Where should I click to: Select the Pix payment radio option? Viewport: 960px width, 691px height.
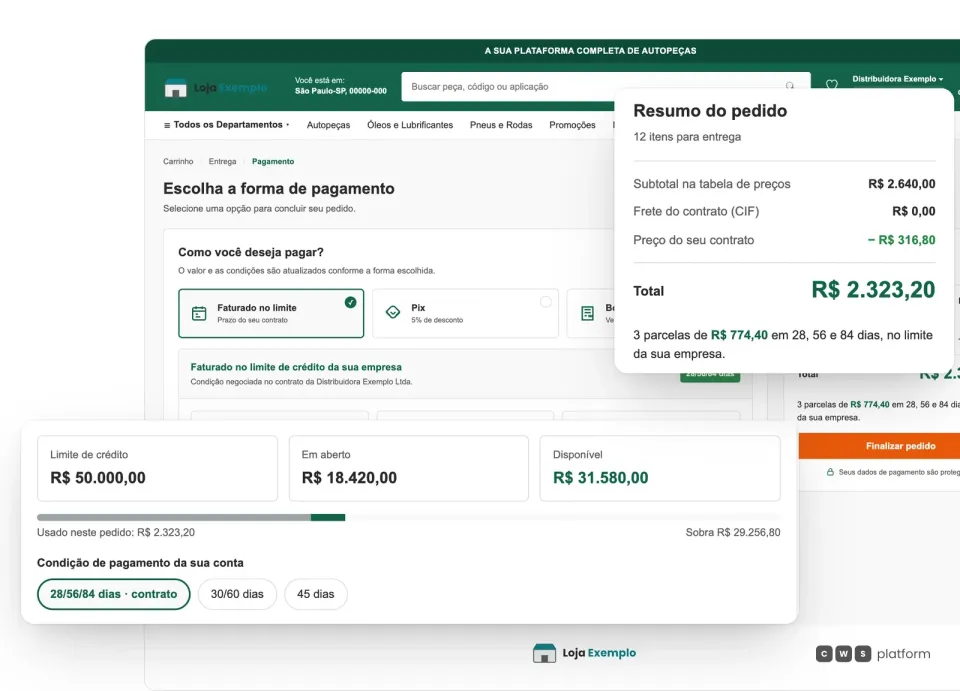click(546, 302)
